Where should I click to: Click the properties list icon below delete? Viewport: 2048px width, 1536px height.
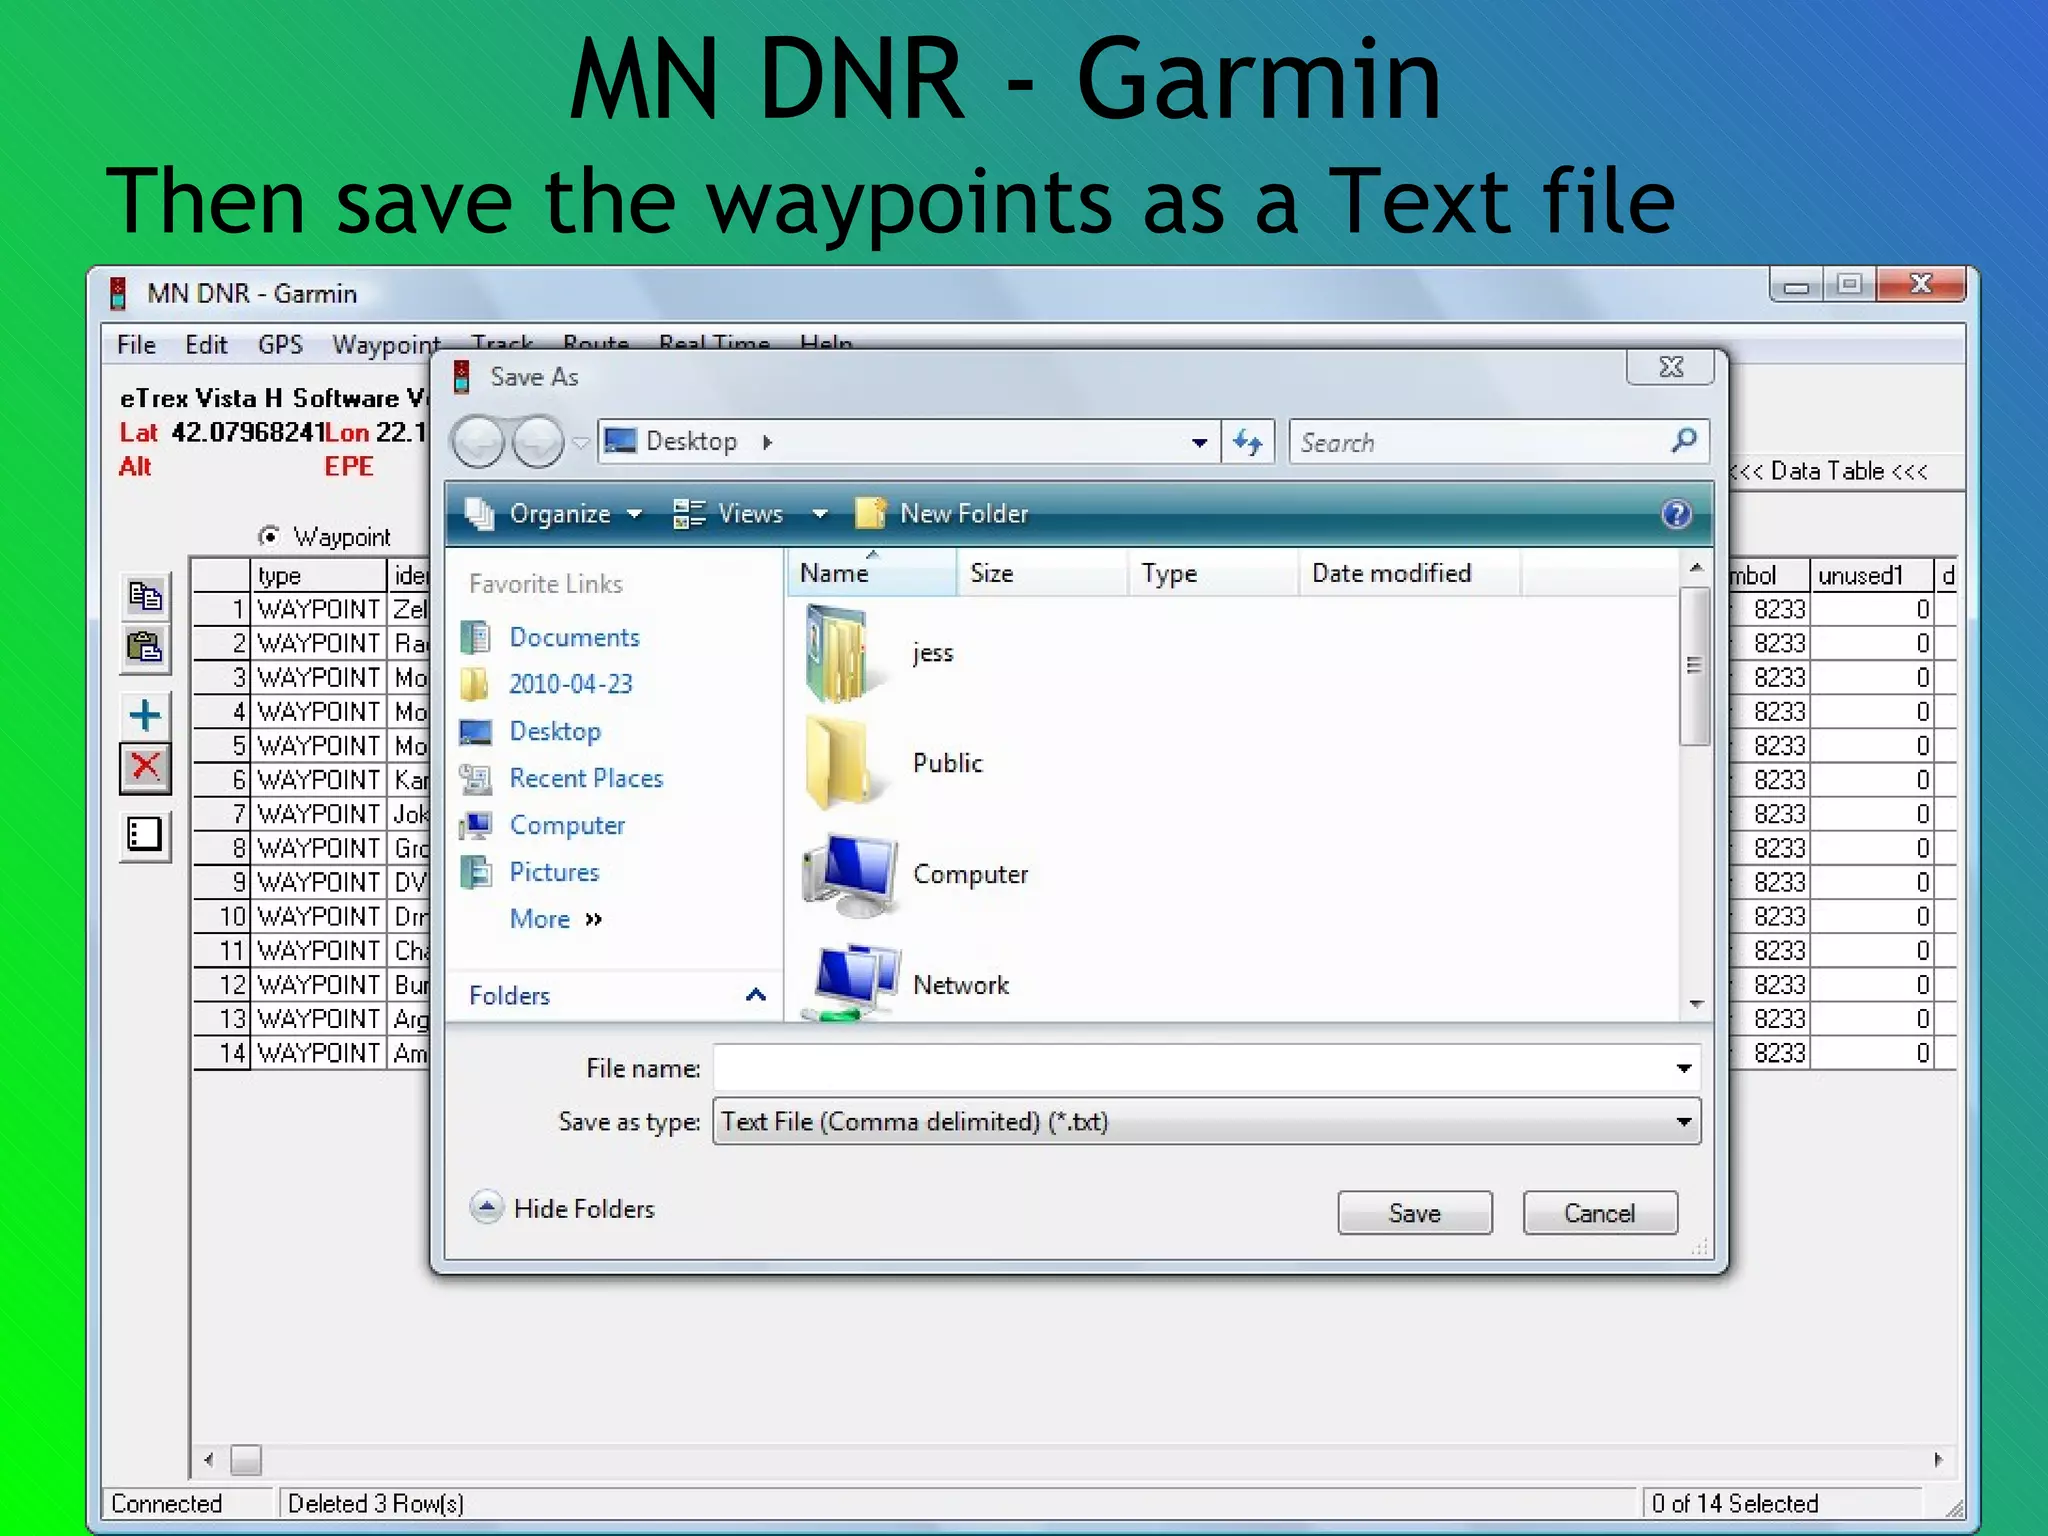click(145, 834)
